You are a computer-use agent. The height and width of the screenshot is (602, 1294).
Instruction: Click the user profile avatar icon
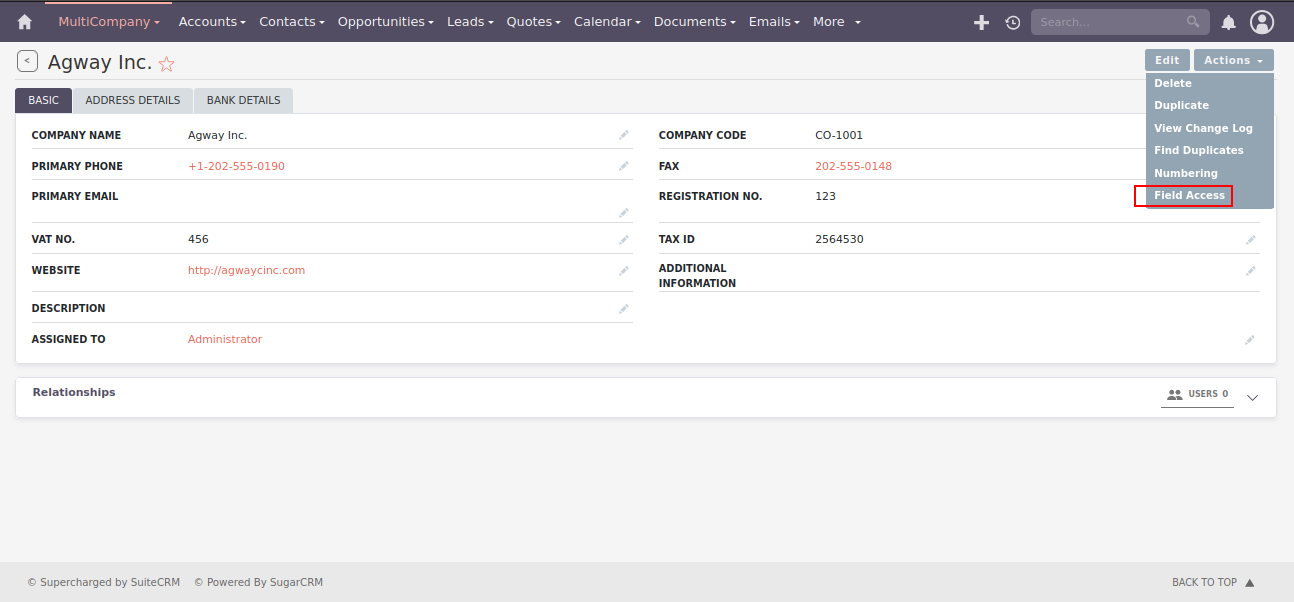[x=1262, y=21]
